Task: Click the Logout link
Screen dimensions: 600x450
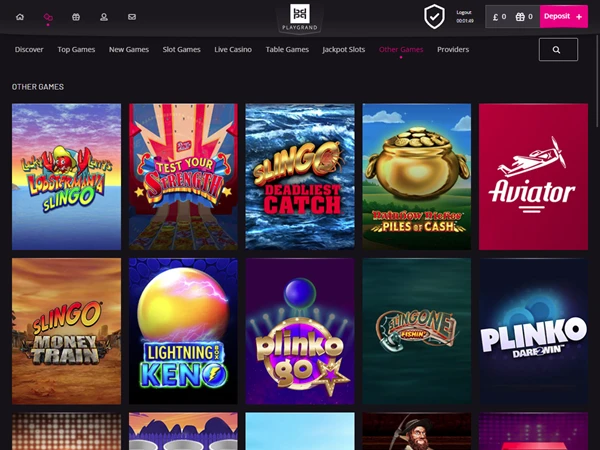Action: 464,12
